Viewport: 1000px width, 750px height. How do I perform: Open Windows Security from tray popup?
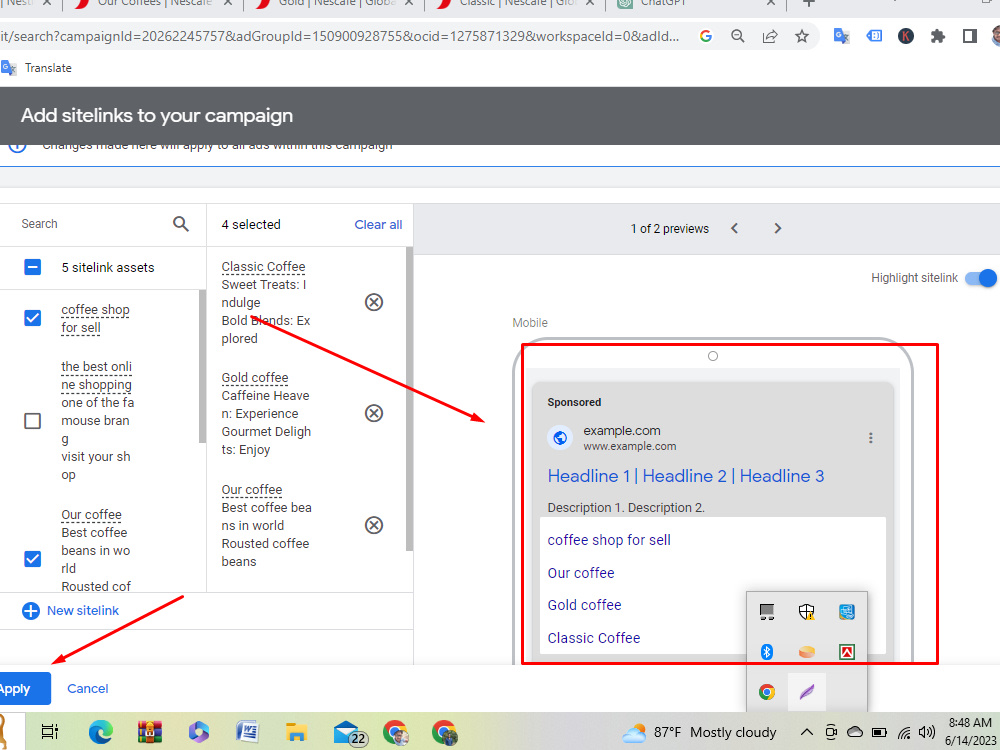coord(807,612)
